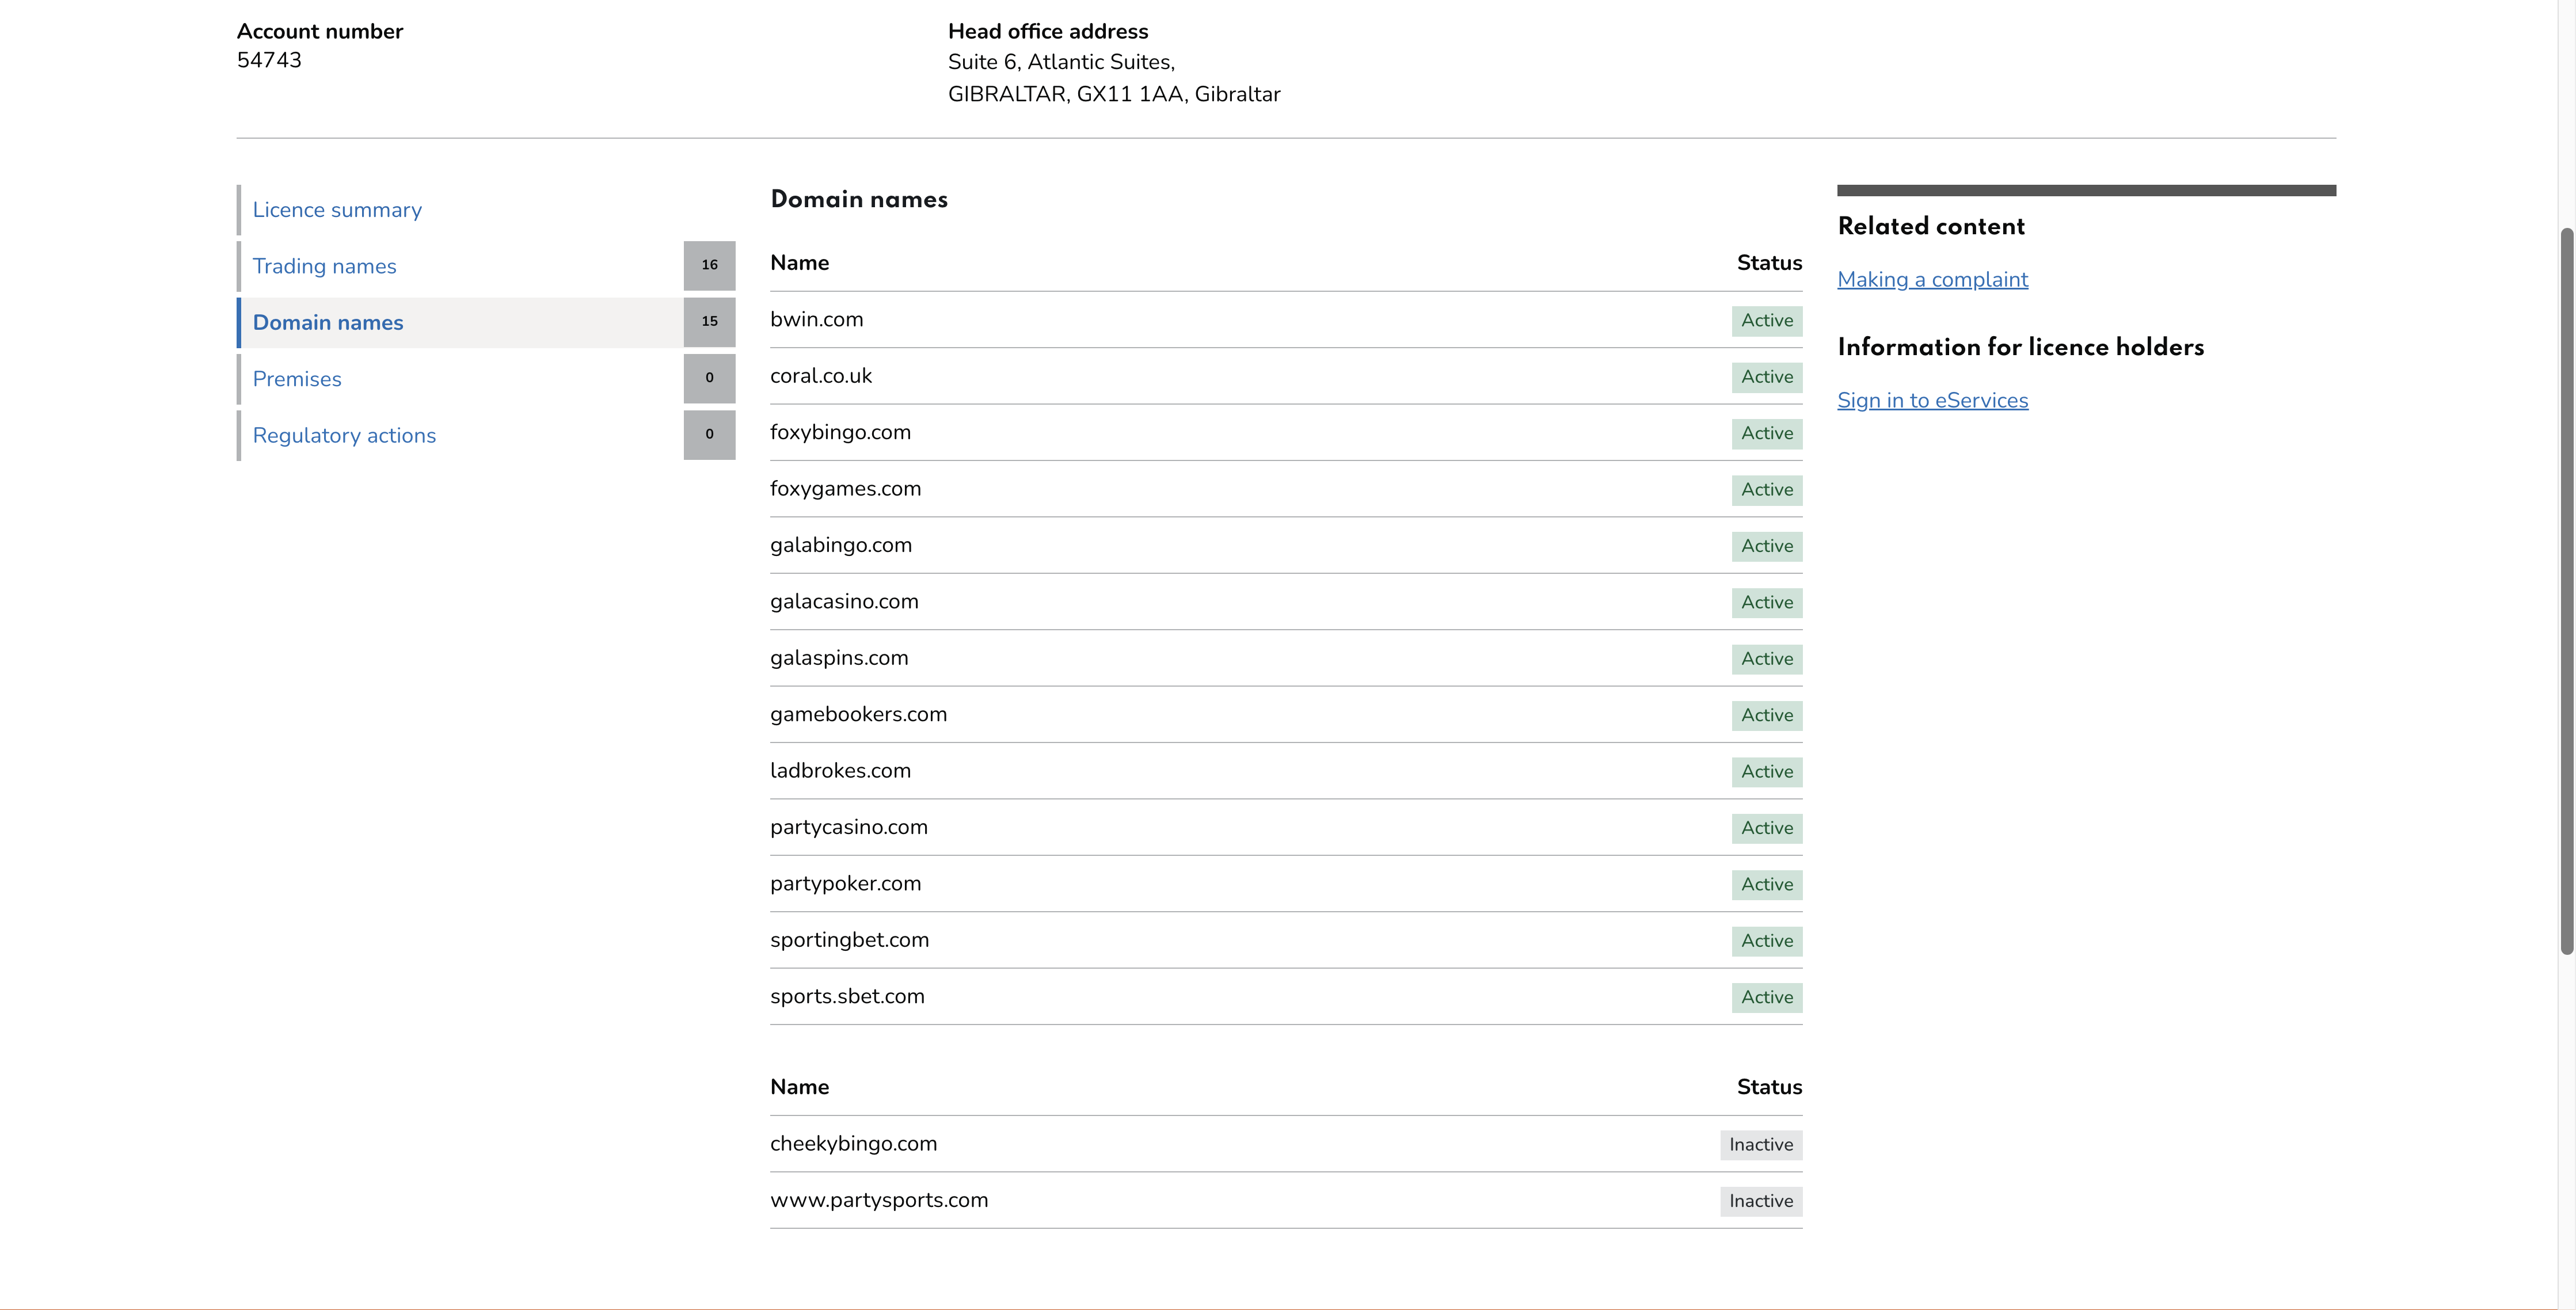Viewport: 2576px width, 1310px height.
Task: Click the gamebookers.com entry
Action: pyautogui.click(x=858, y=714)
